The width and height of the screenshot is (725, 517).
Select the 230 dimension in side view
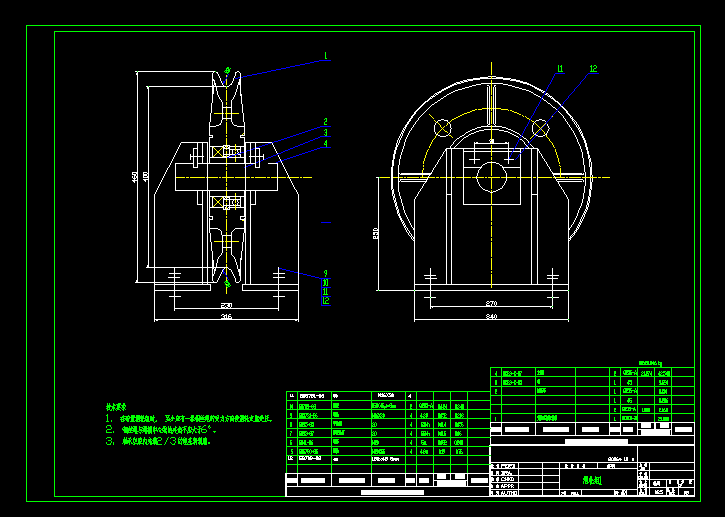tap(226, 304)
